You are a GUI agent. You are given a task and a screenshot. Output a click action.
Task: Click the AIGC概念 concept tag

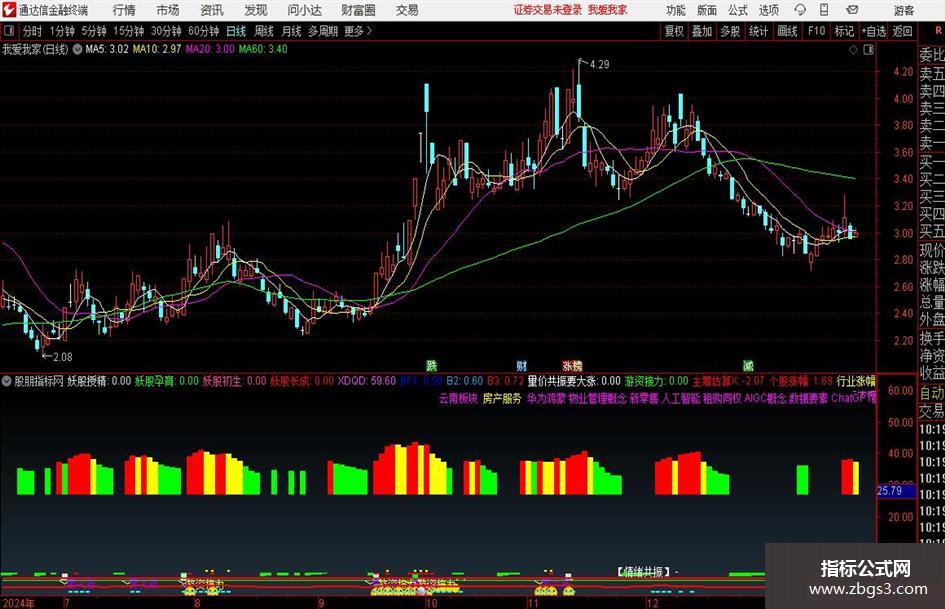point(765,399)
